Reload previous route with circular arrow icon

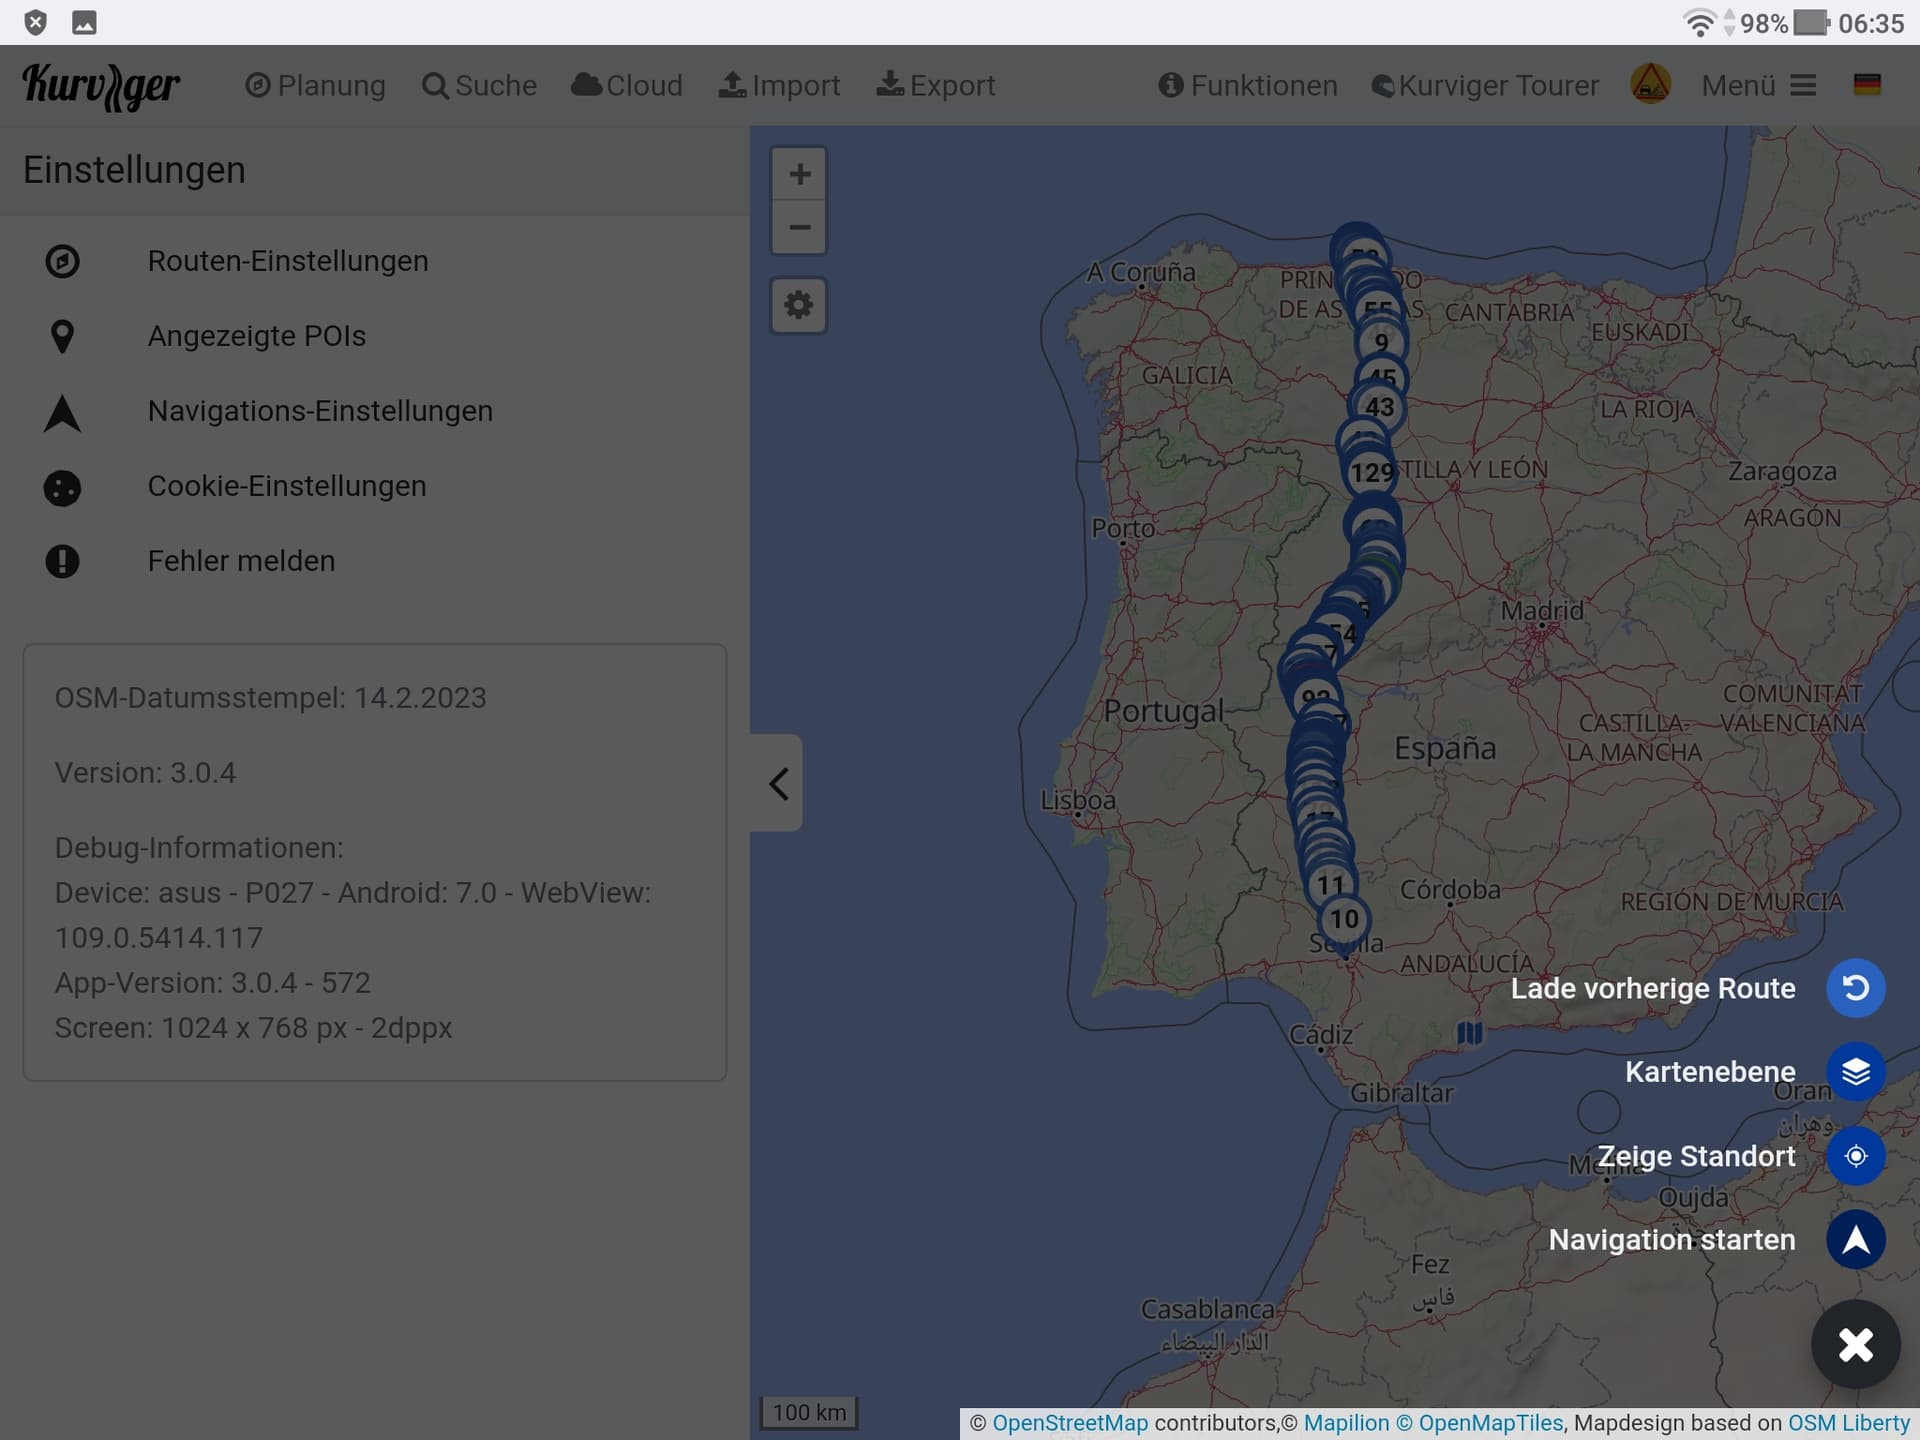coord(1855,988)
